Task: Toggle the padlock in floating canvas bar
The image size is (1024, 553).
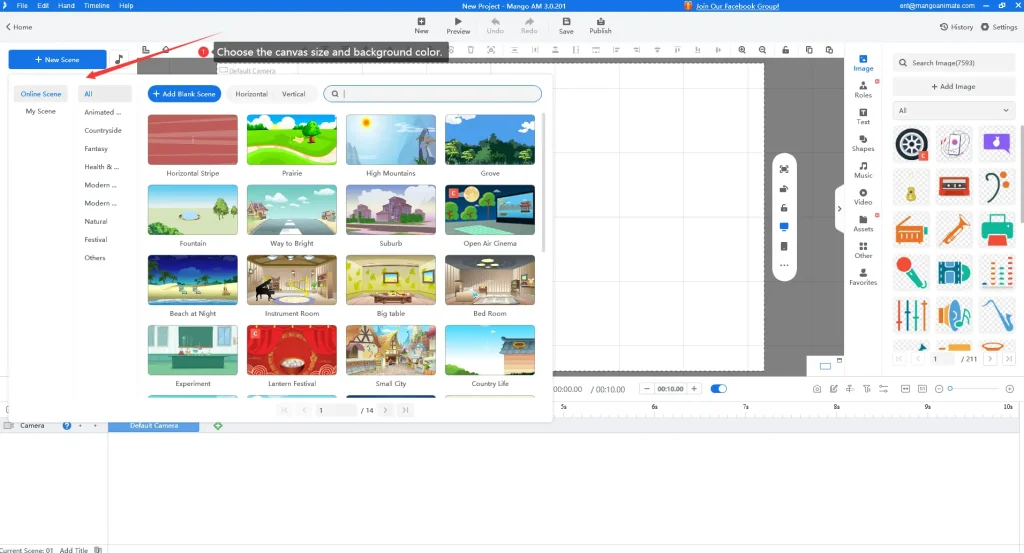Action: click(784, 208)
